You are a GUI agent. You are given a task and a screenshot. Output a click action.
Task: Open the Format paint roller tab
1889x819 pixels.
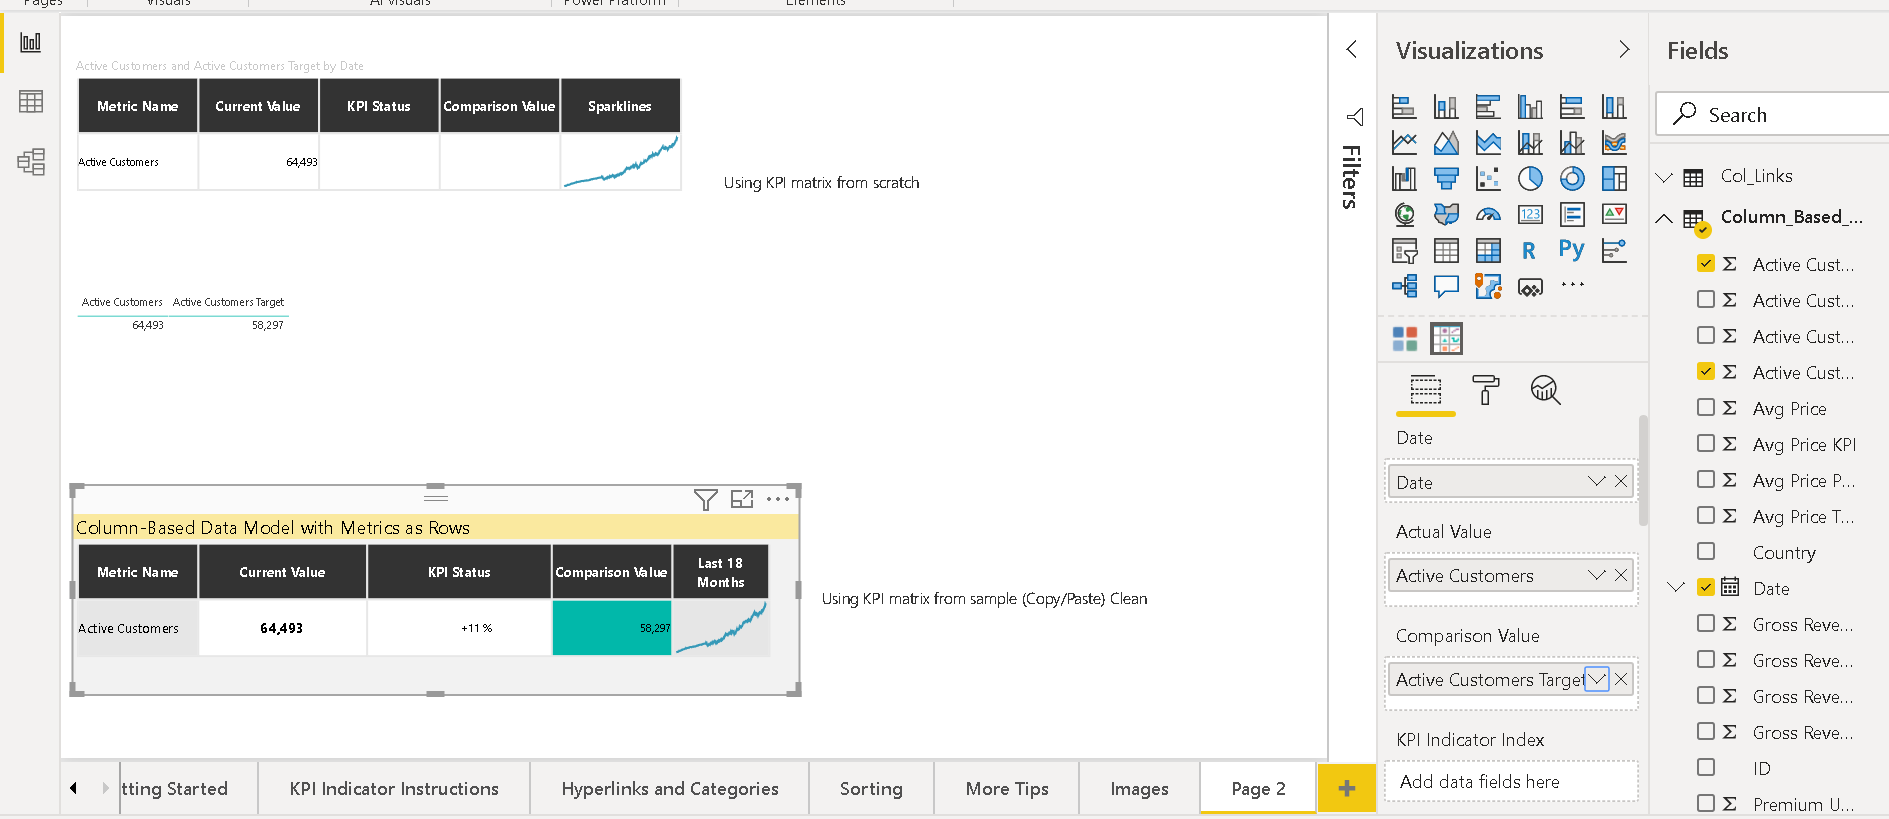[1486, 390]
